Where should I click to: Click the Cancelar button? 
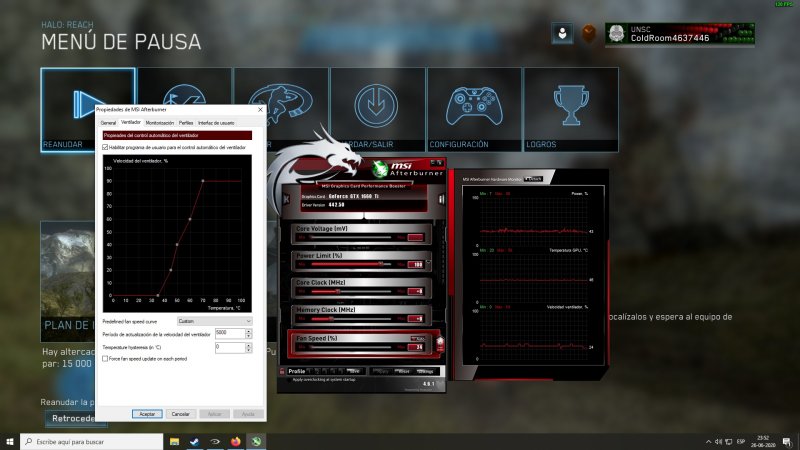(x=180, y=414)
